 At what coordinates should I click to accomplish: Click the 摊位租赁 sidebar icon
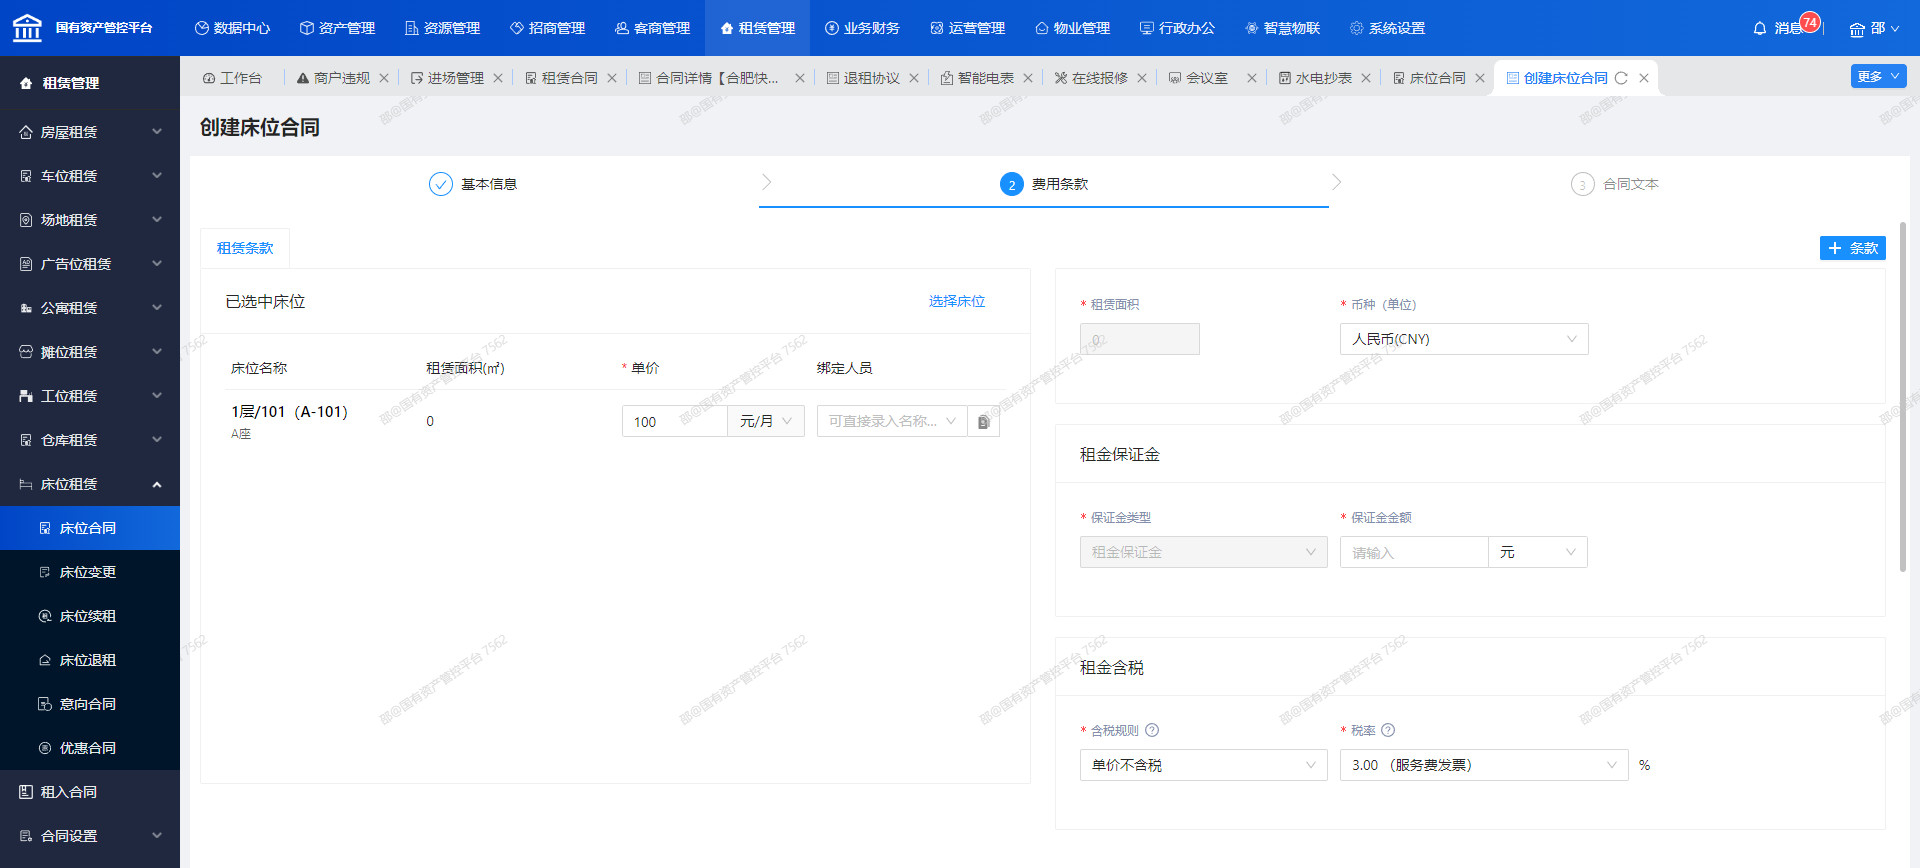26,352
